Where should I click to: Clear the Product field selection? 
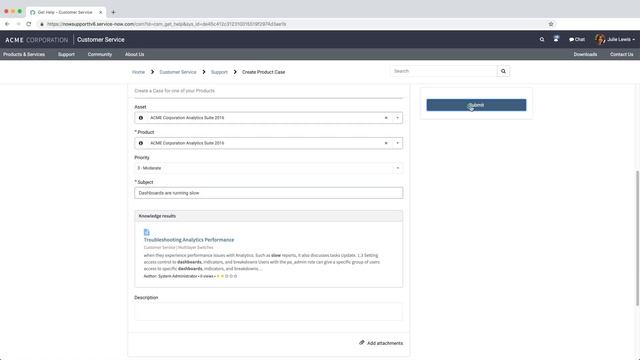coord(386,143)
